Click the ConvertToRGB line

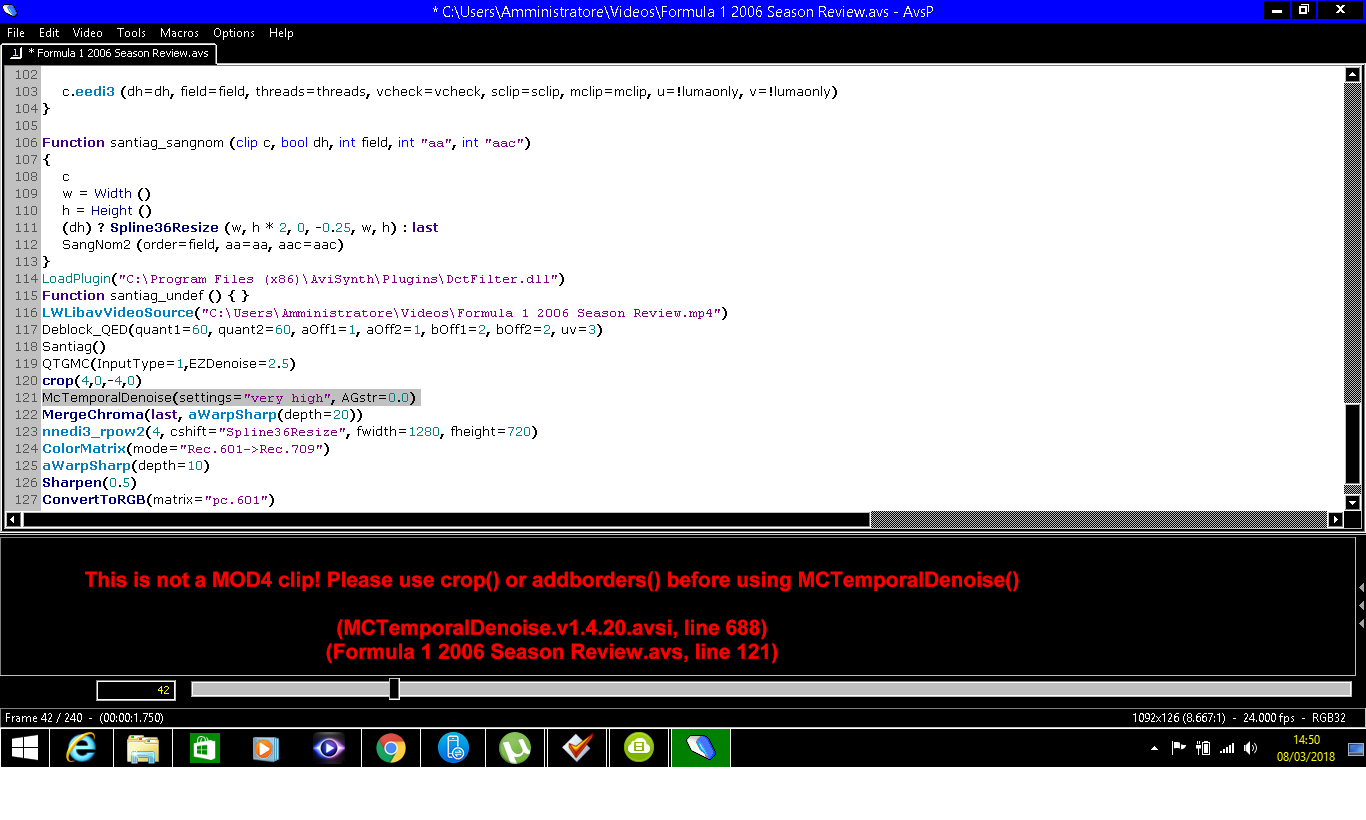coord(158,500)
